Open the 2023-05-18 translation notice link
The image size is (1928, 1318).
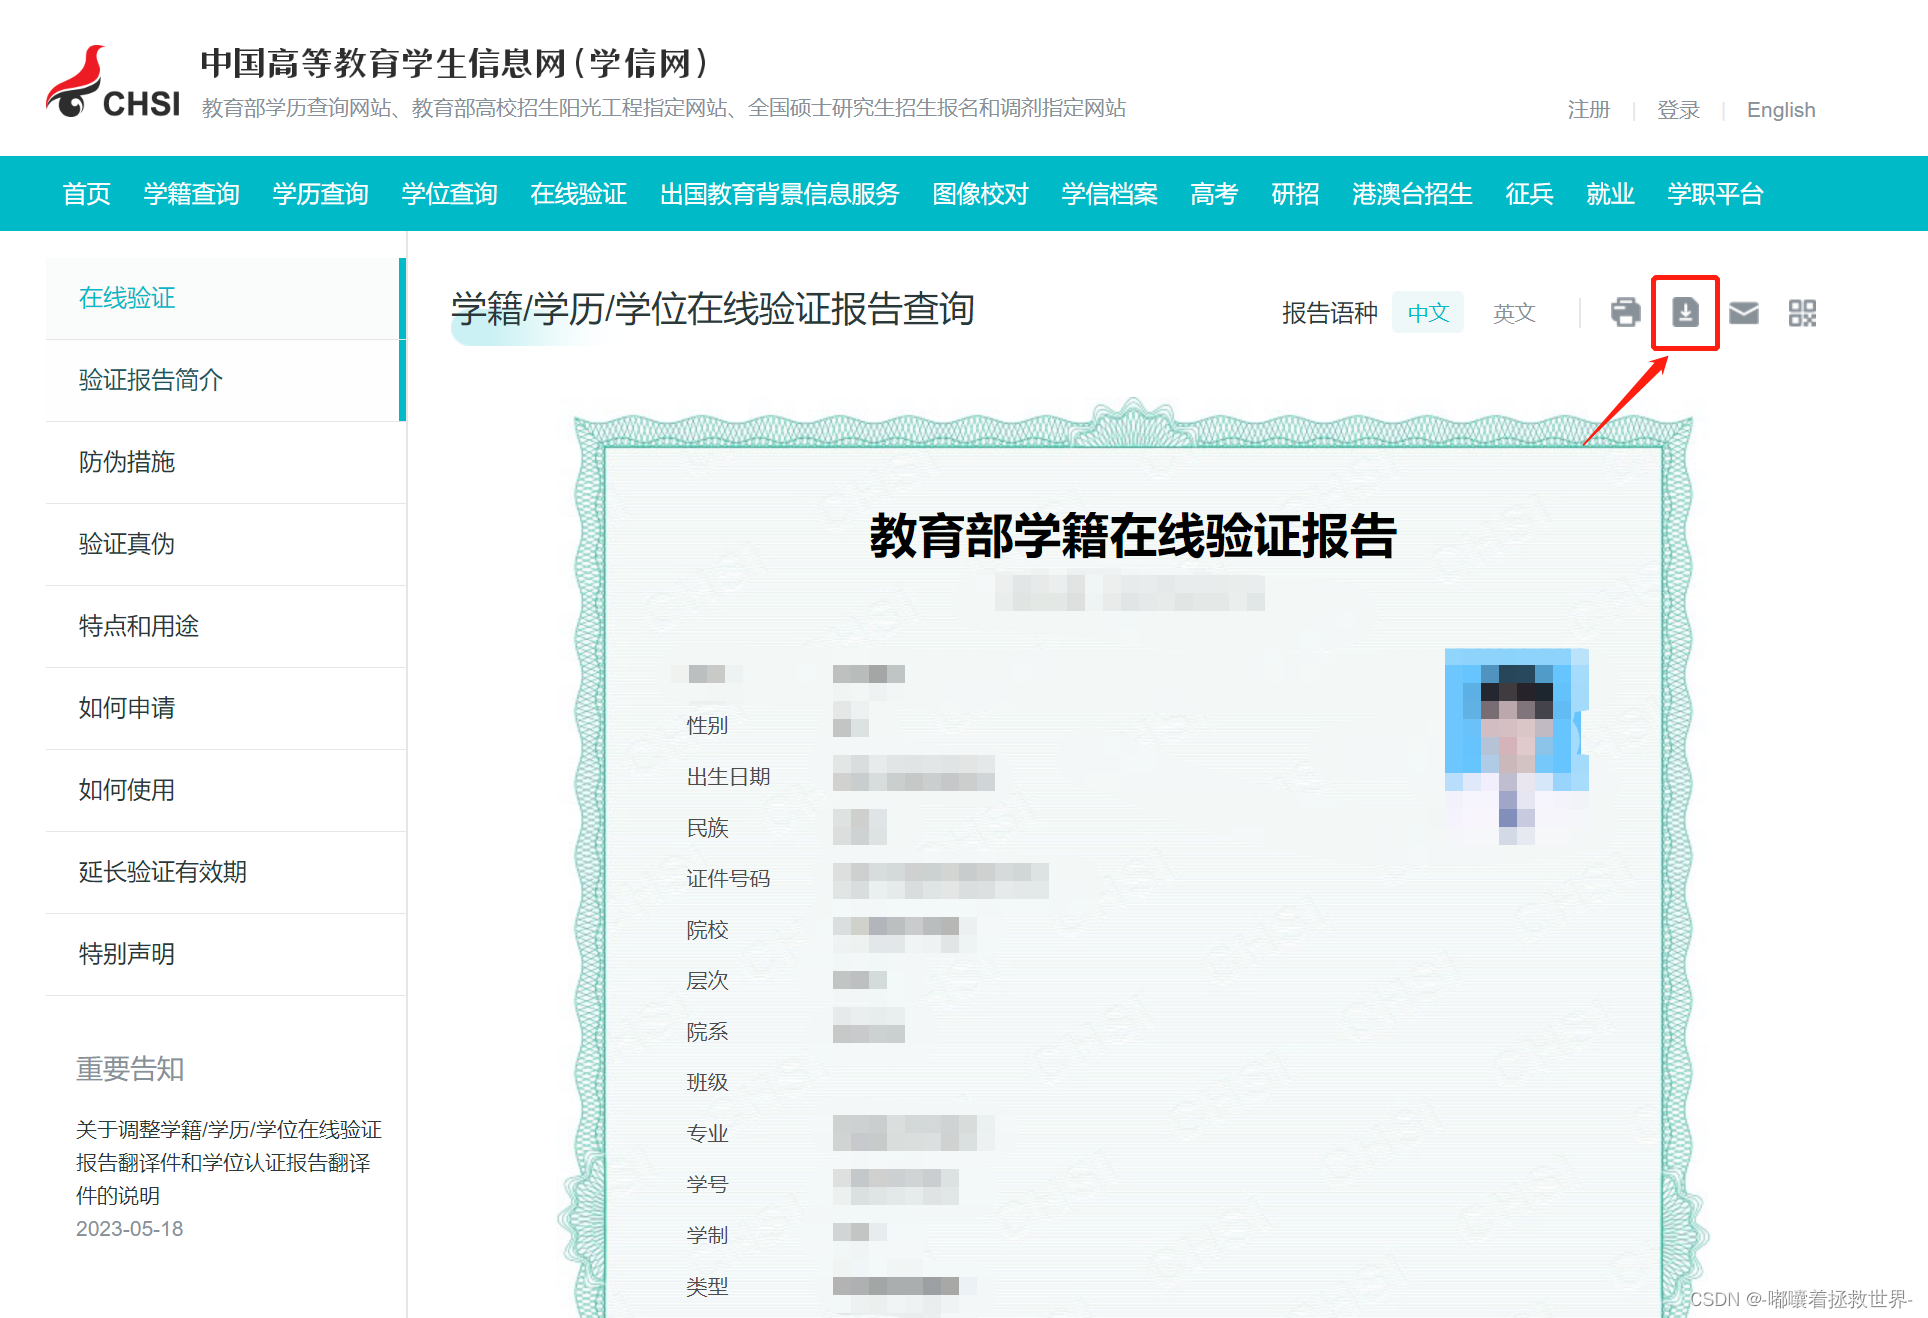tap(228, 1162)
